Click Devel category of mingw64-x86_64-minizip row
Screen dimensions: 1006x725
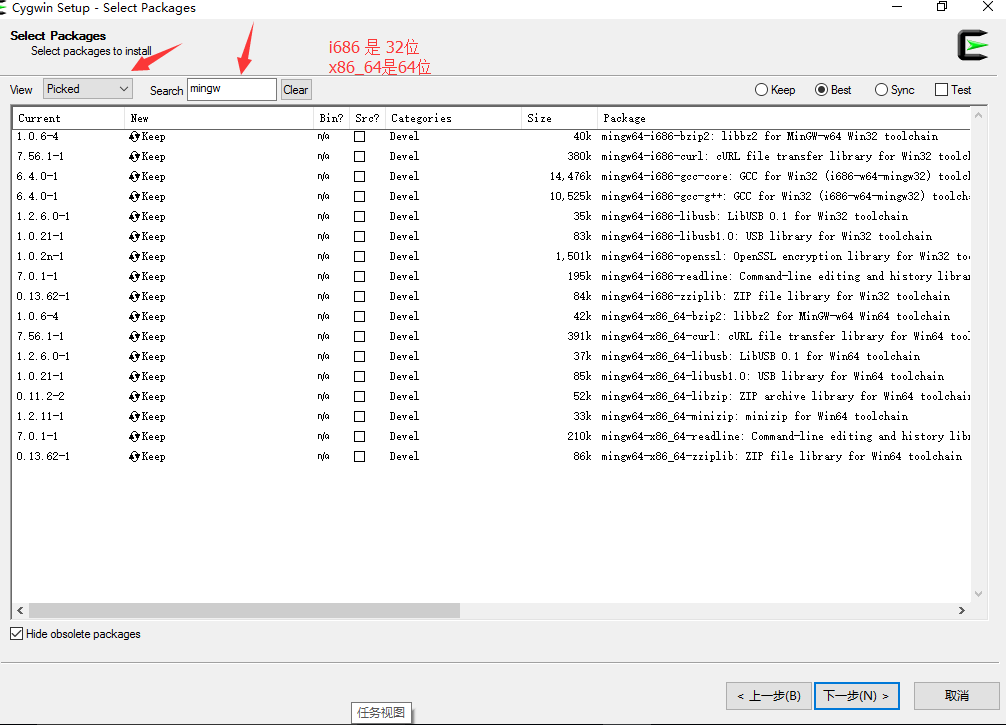point(404,416)
